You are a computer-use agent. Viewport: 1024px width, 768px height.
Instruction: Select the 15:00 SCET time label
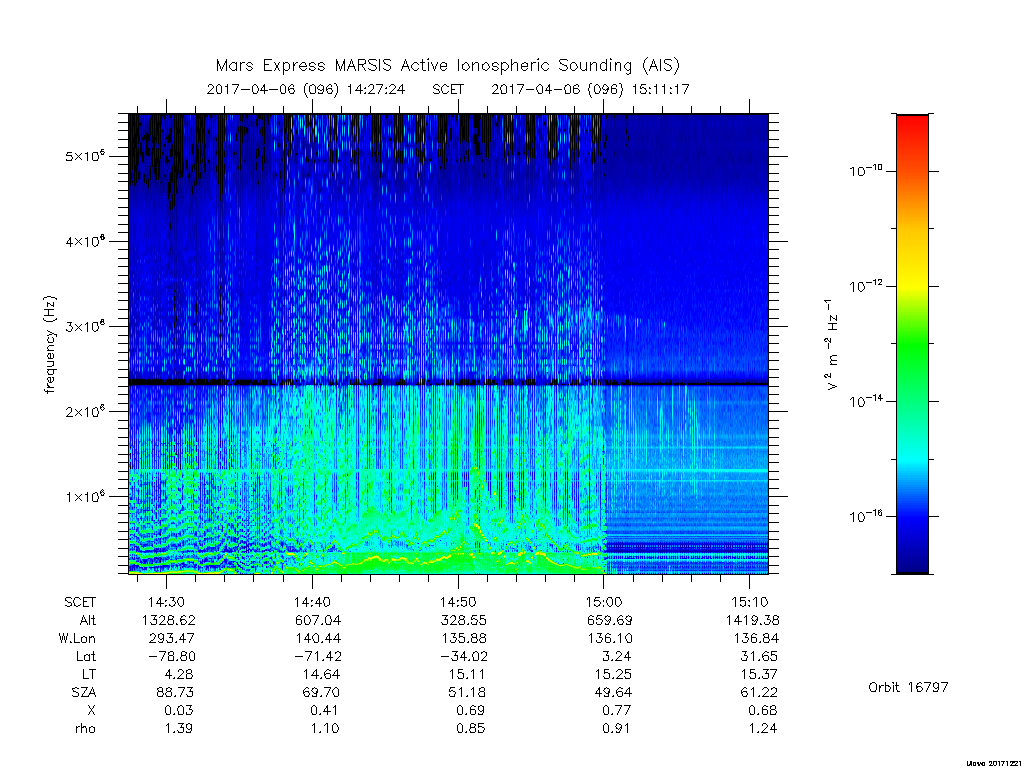point(603,602)
